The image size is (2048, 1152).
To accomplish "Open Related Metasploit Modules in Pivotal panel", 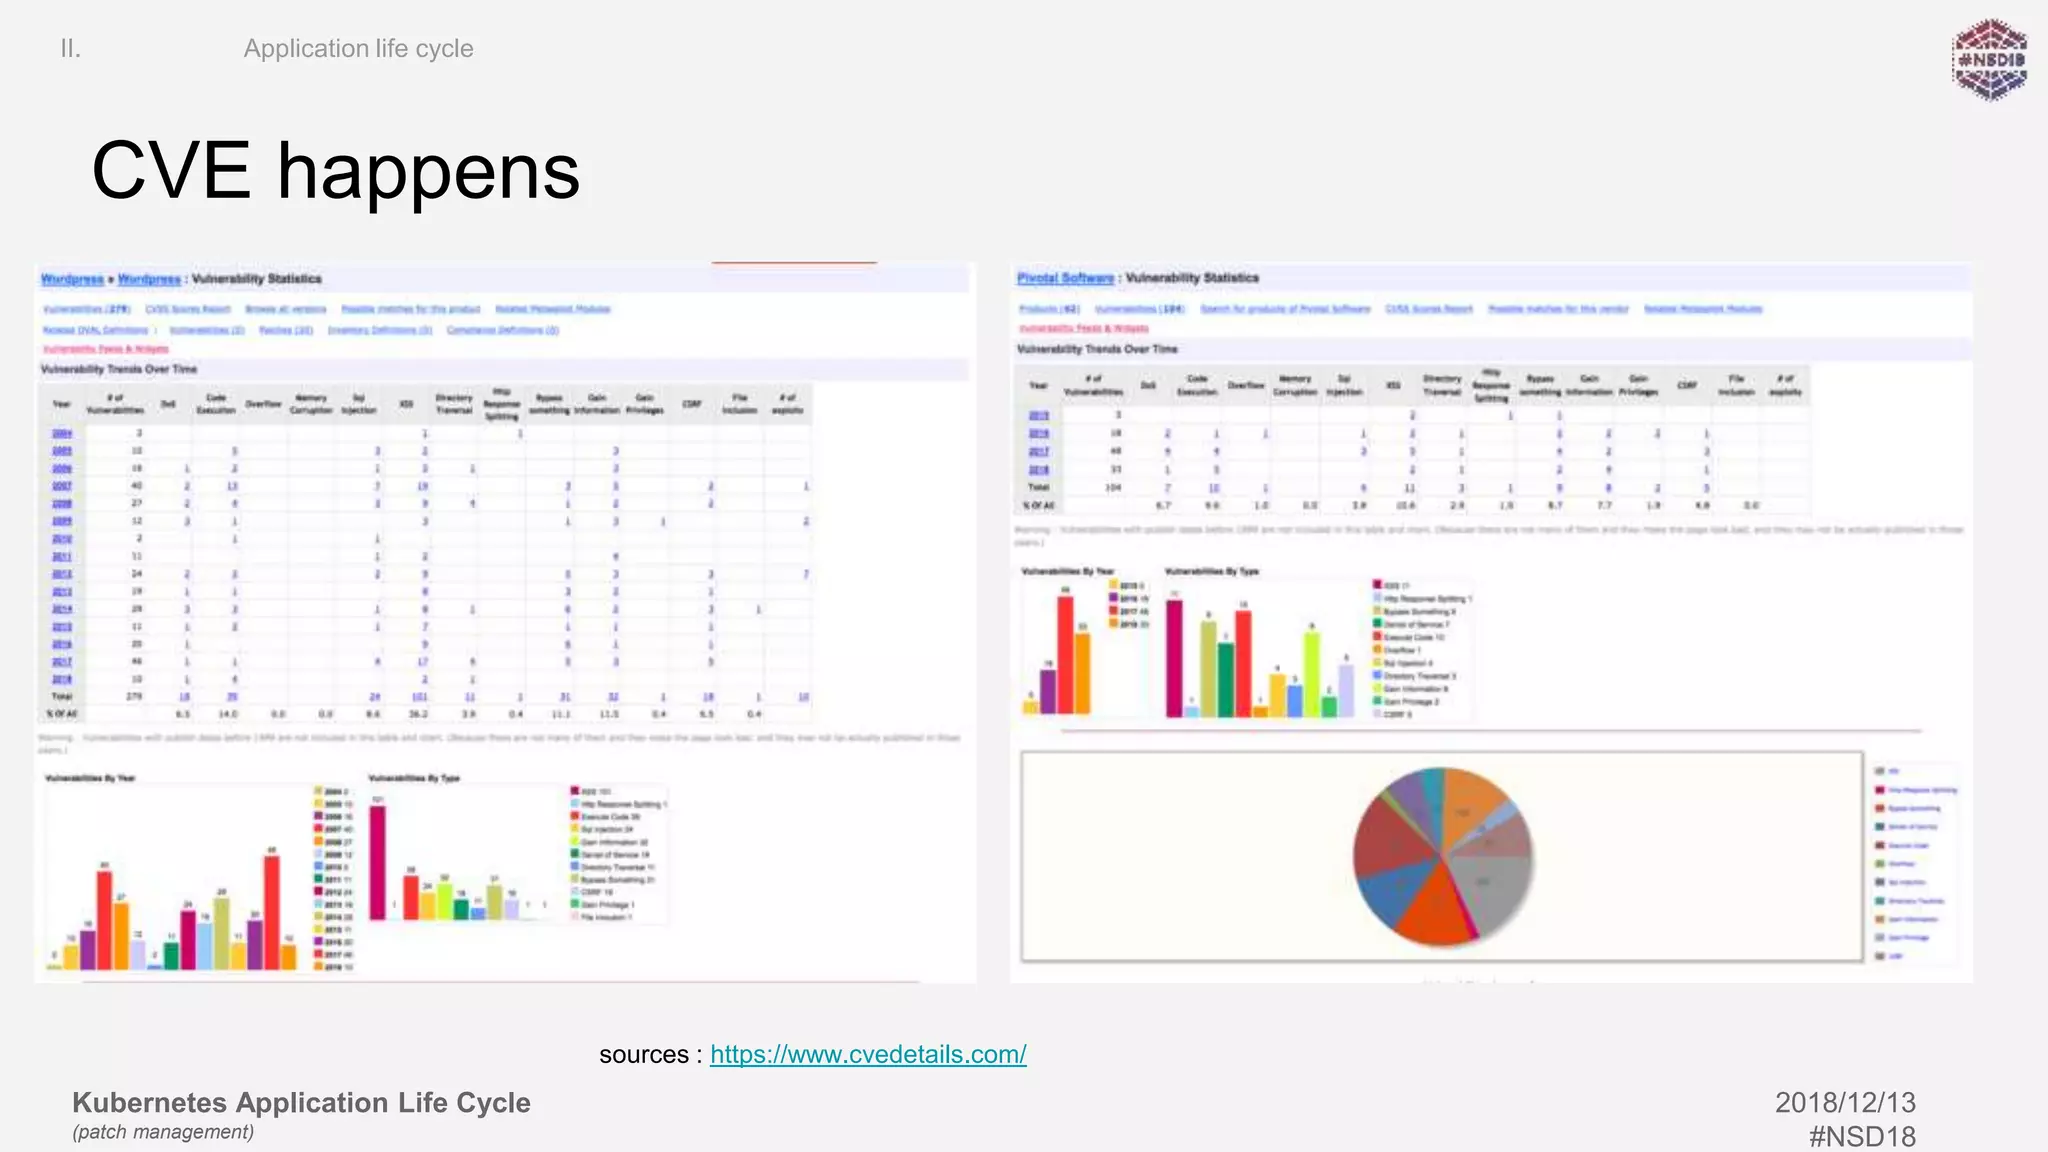I will click(1703, 309).
